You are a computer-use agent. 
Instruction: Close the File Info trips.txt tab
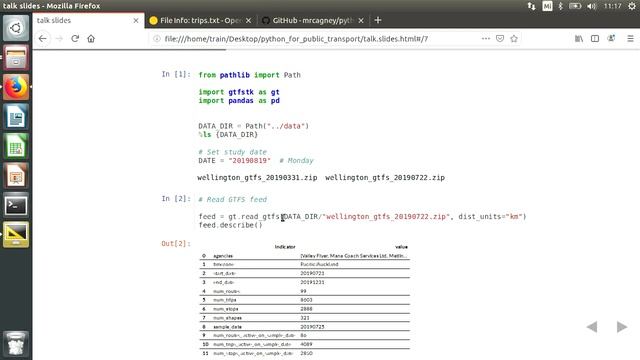[249, 20]
